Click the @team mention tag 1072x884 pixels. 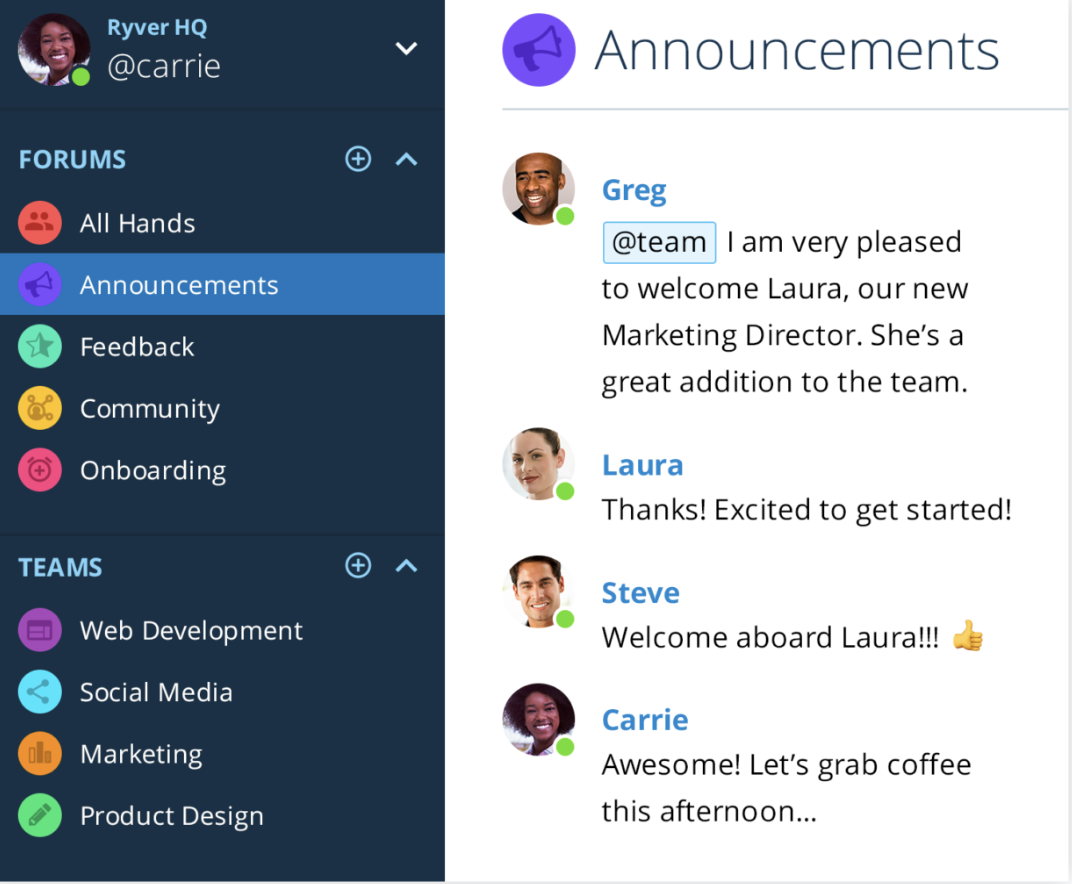click(x=659, y=242)
